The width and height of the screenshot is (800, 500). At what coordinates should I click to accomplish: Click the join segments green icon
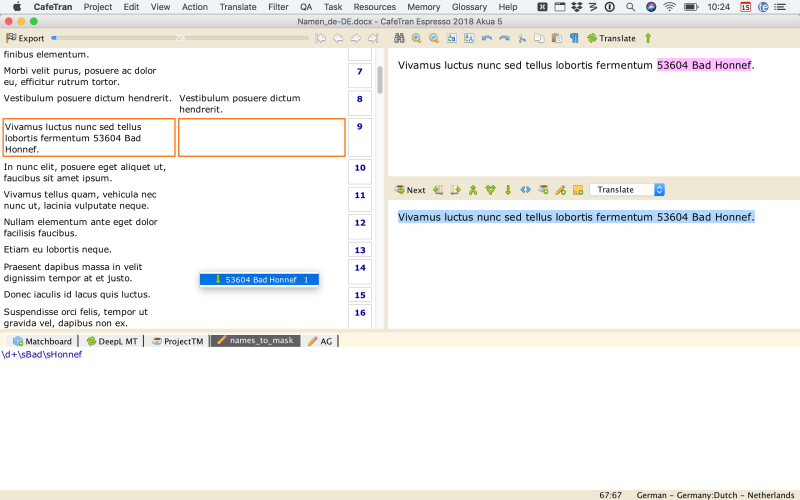point(473,190)
